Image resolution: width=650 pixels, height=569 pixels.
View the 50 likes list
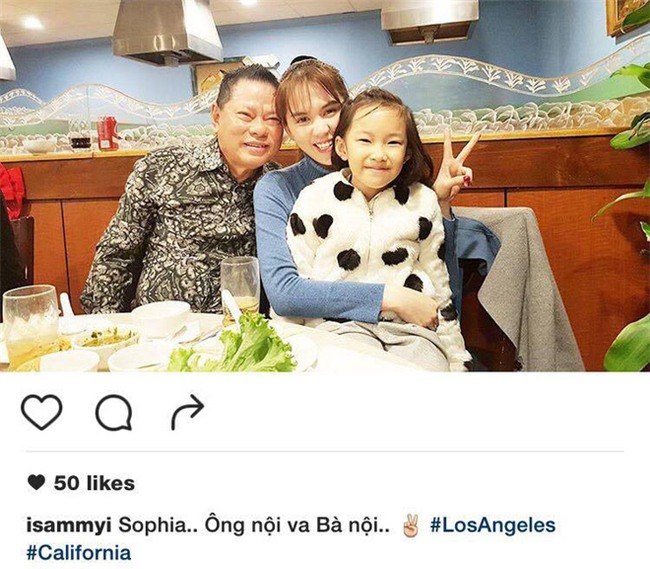(x=94, y=483)
